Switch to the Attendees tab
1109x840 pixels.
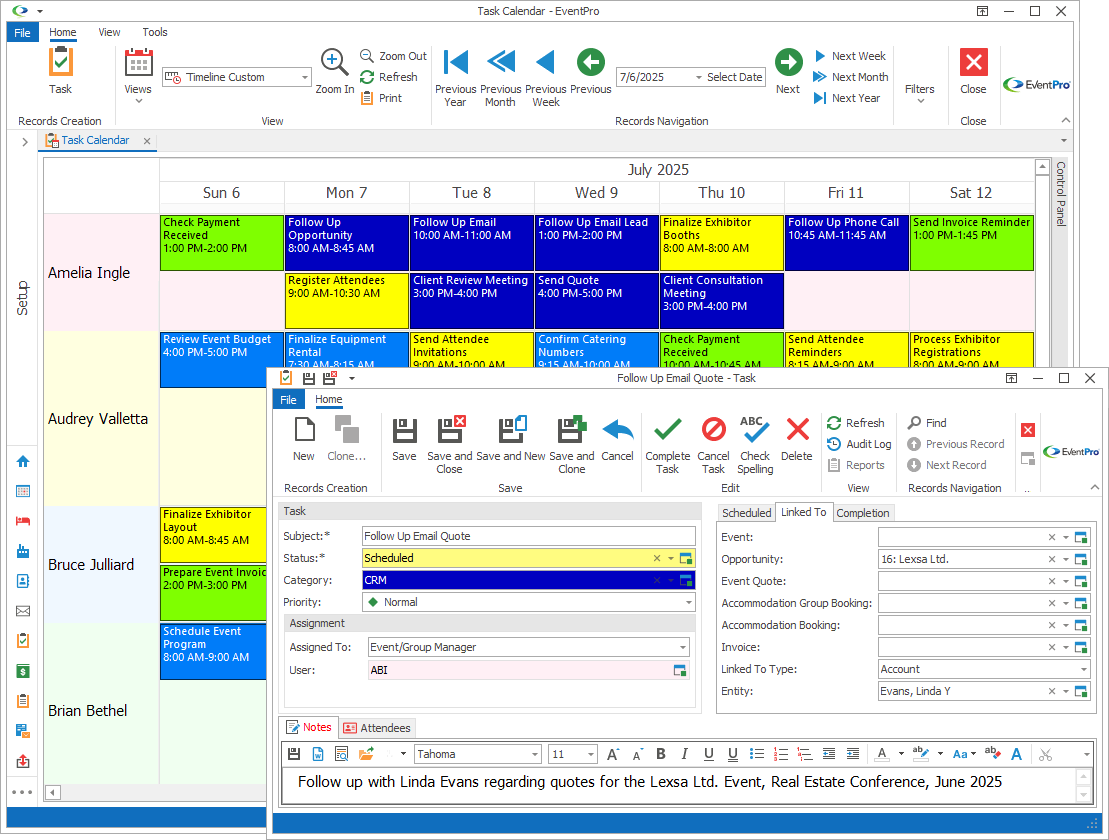(x=377, y=727)
